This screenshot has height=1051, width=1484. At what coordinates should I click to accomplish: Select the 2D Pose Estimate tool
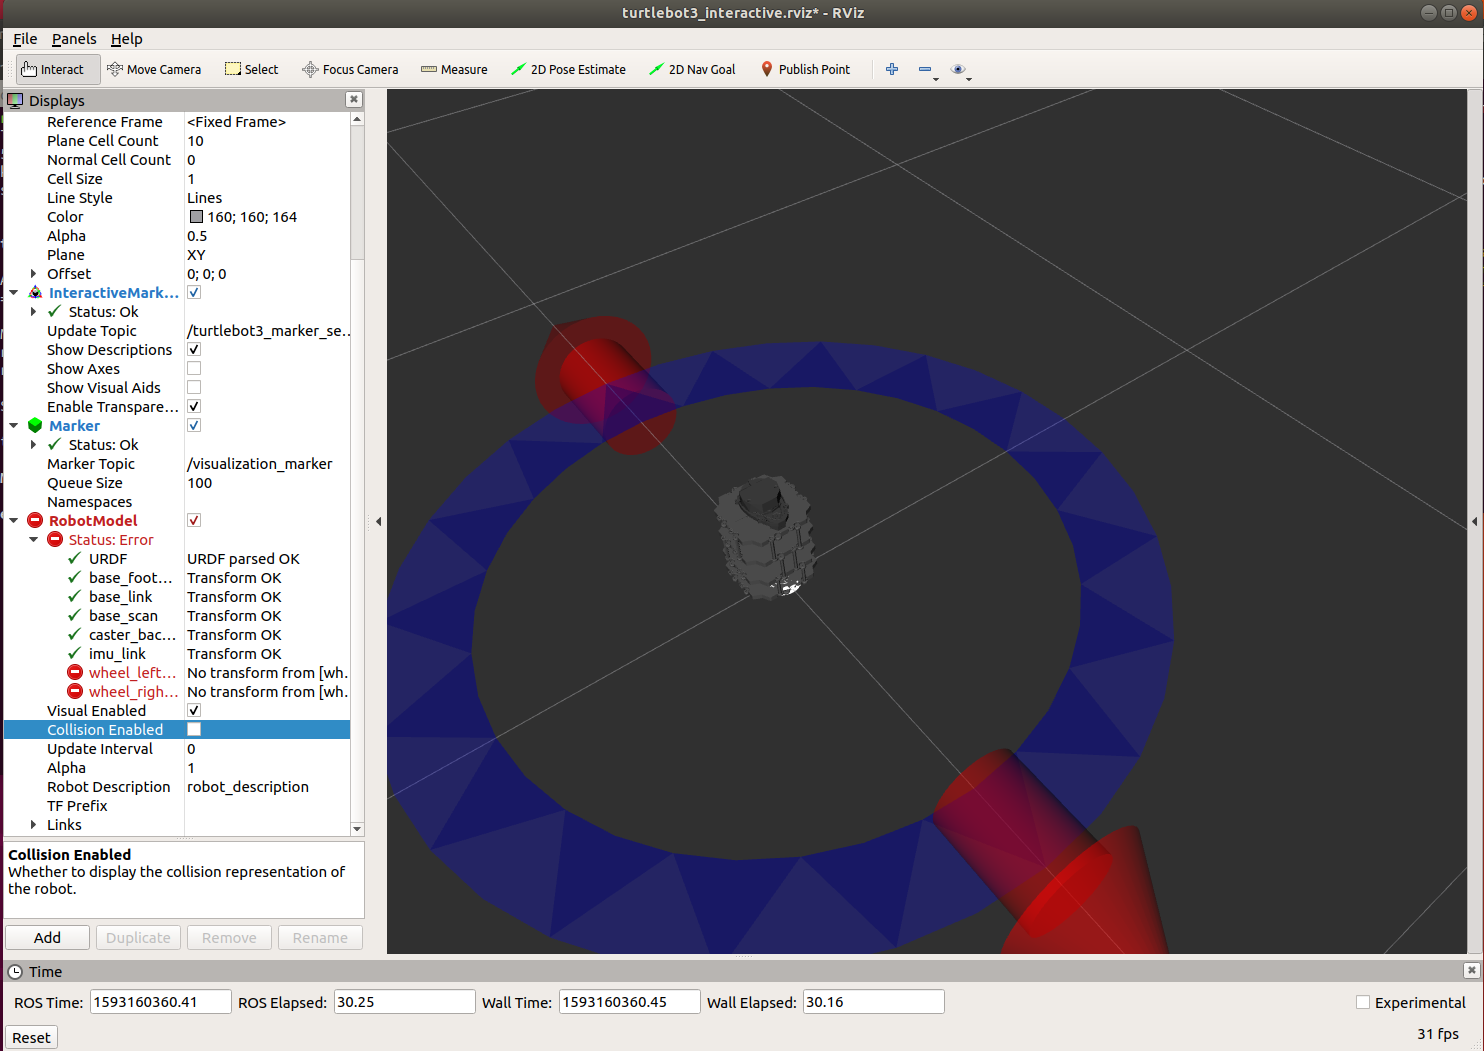(569, 69)
